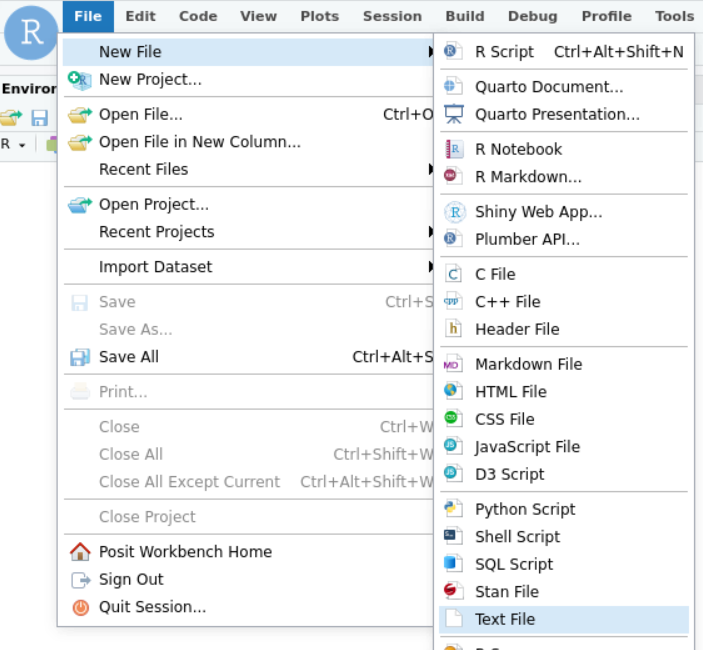Click the Header File h icon
This screenshot has width=703, height=650.
453,328
